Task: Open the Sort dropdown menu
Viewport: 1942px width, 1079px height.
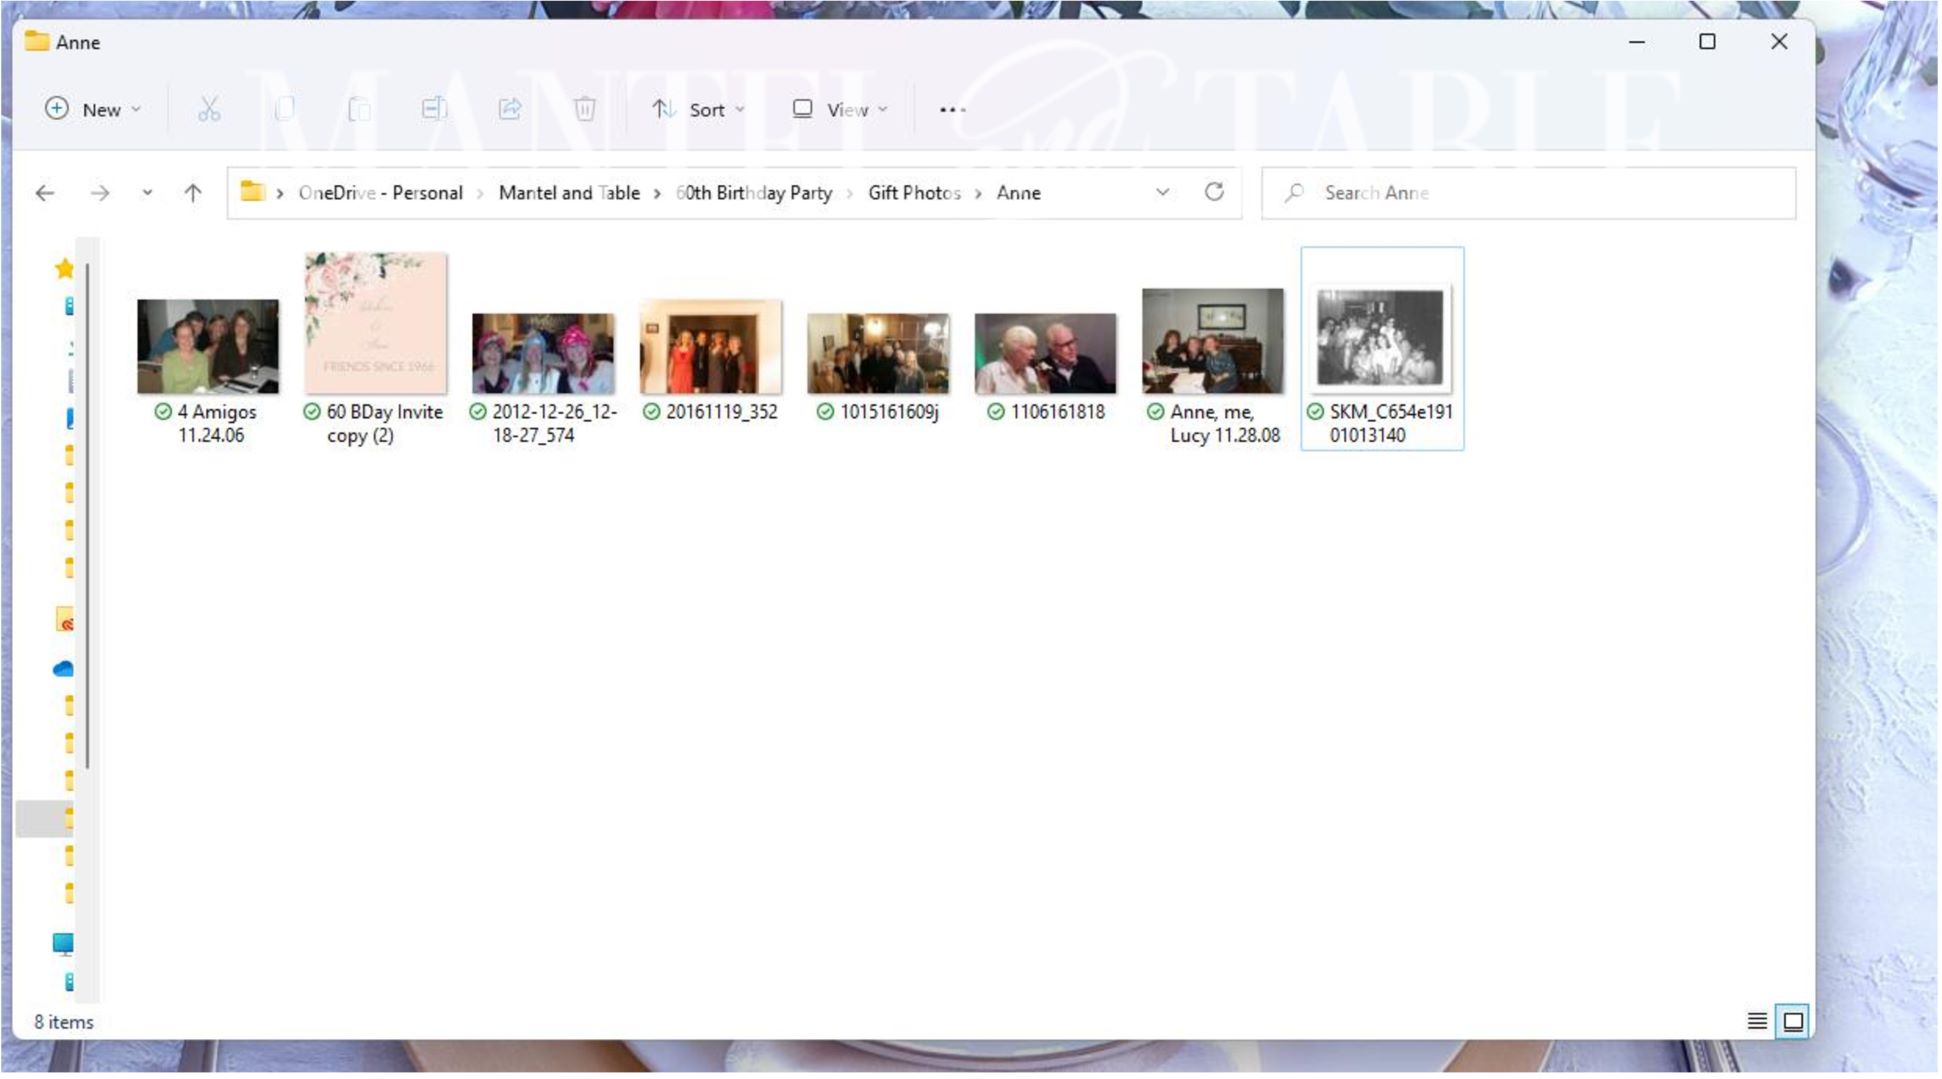Action: (x=699, y=109)
